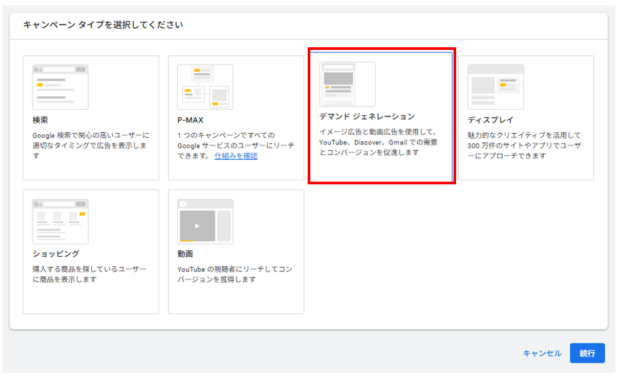The width and height of the screenshot is (620, 376).
Task: Click the ディスプレイ description mentioning 300 万件
Action: [x=524, y=145]
